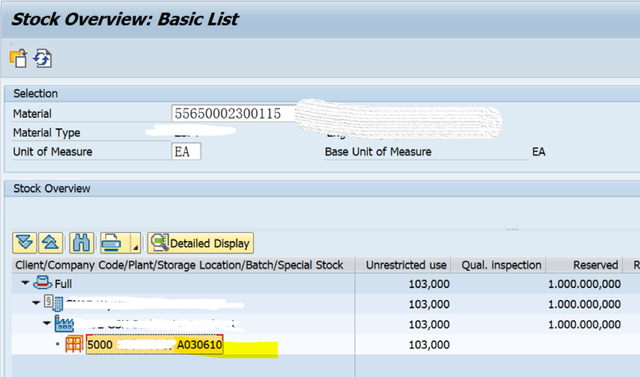
Task: Click the Qual. inspection column header
Action: [x=501, y=265]
